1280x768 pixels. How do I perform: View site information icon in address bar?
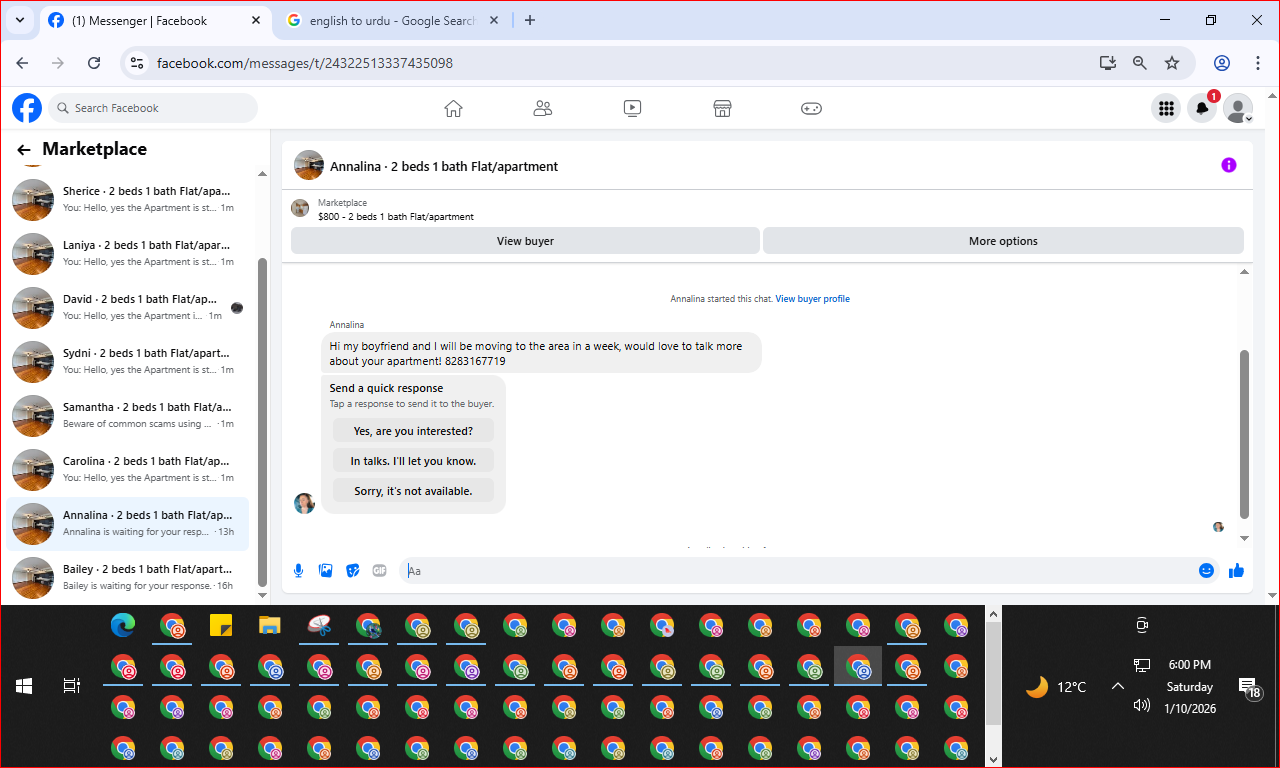pos(138,63)
